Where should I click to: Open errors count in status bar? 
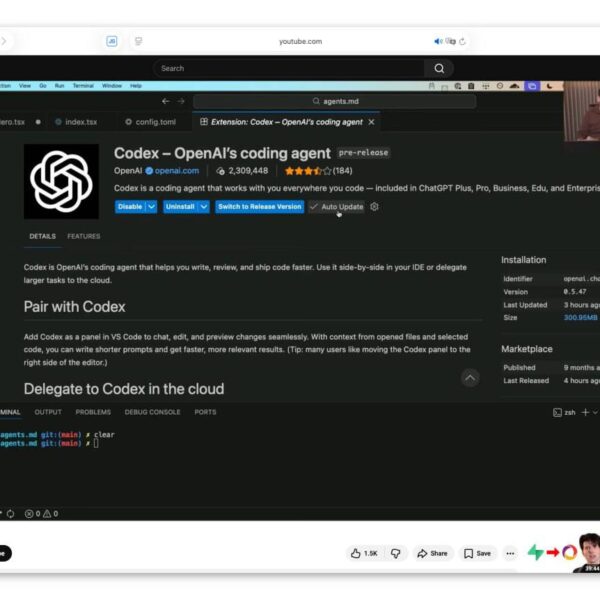[x=32, y=514]
